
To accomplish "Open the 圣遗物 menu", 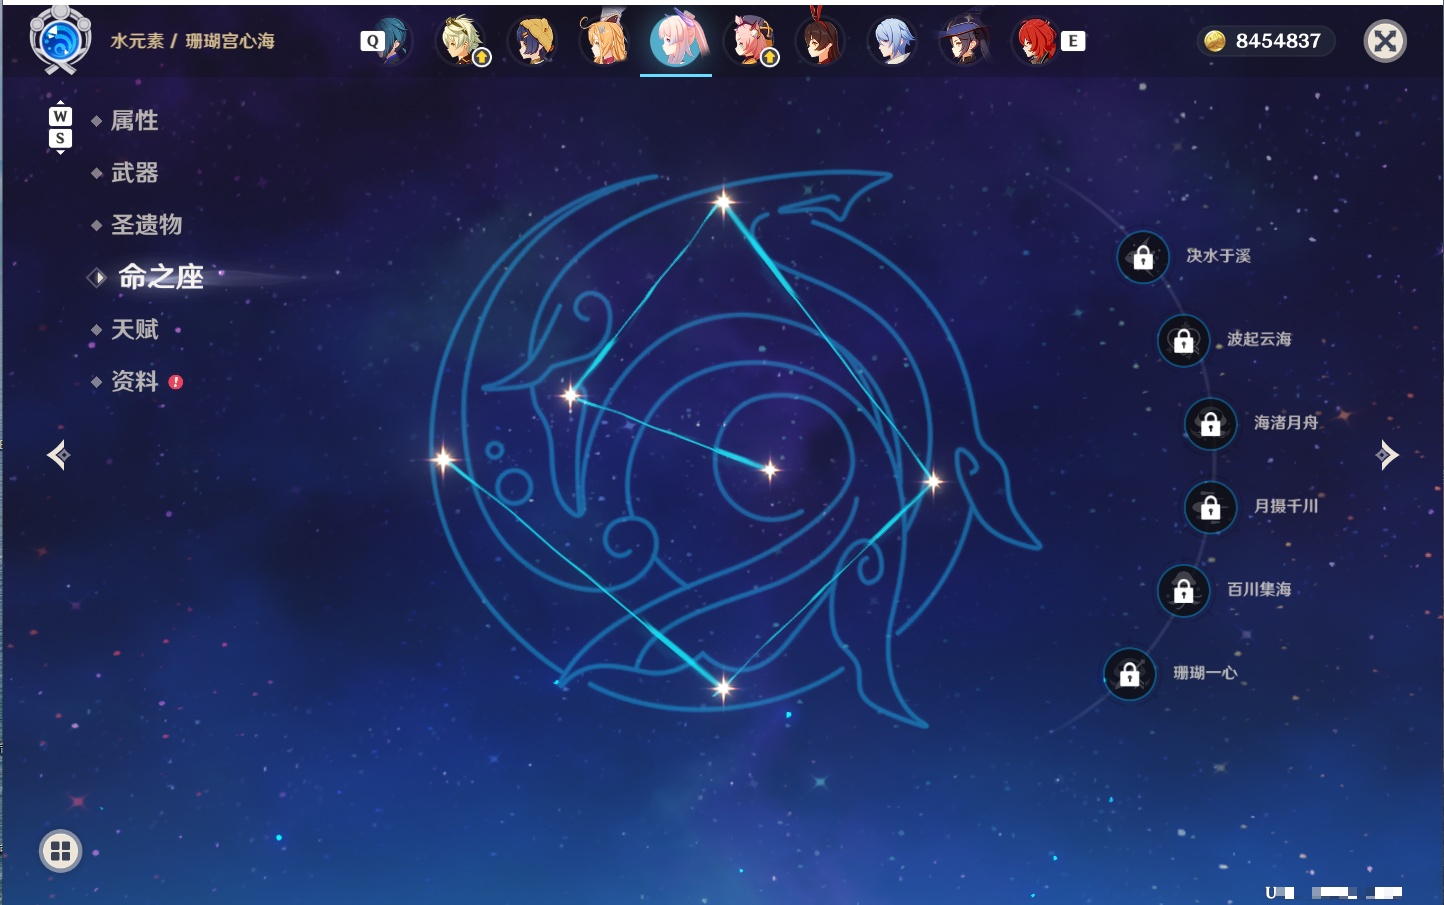I will tap(146, 225).
